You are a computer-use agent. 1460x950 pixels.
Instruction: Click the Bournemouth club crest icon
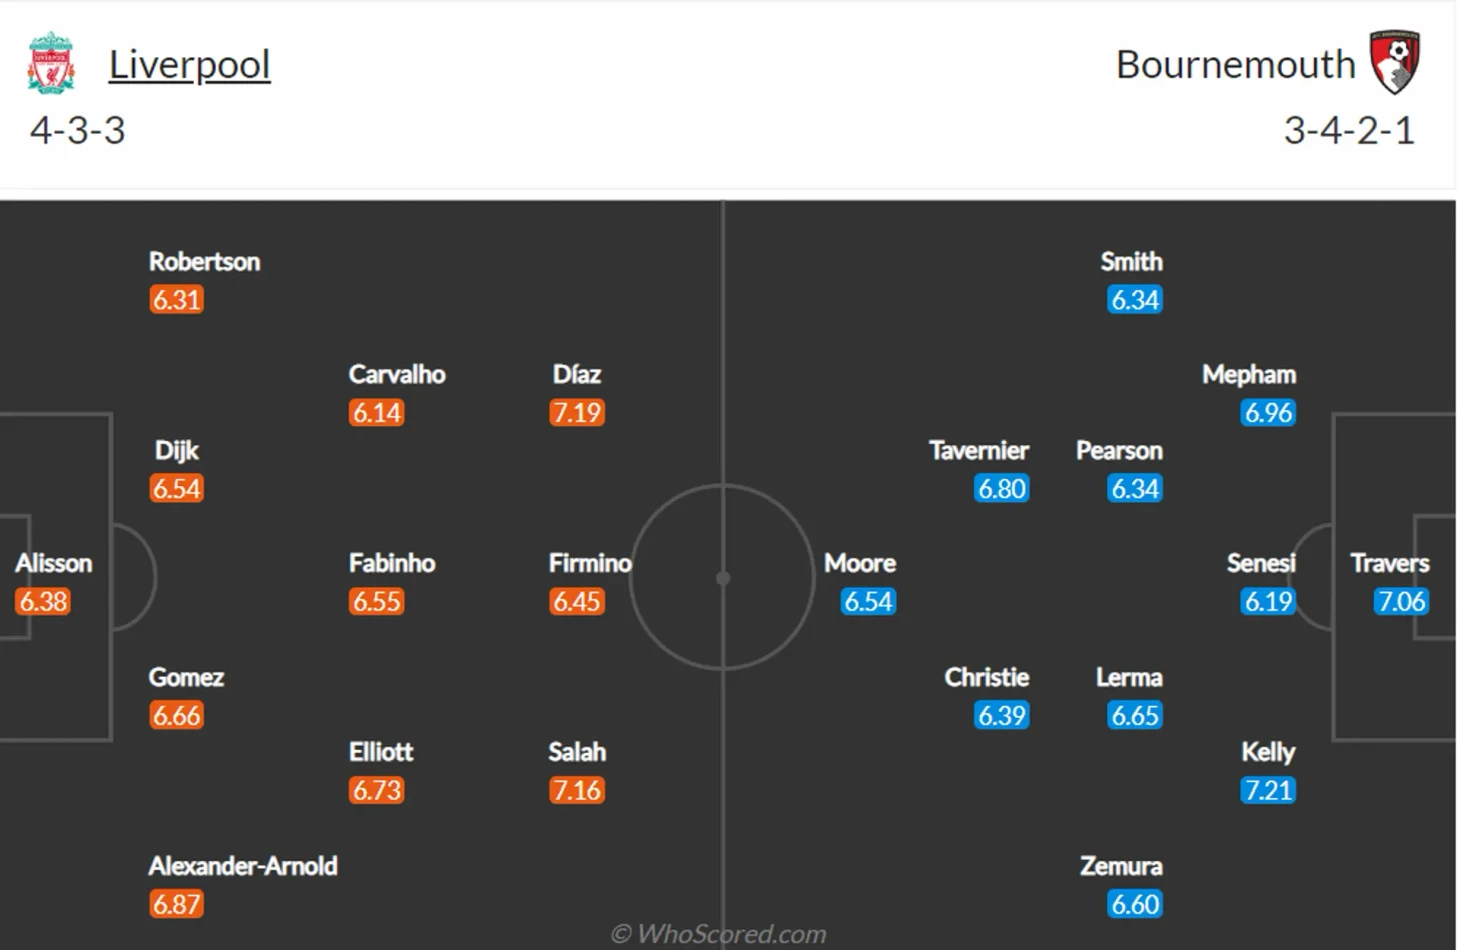1395,62
